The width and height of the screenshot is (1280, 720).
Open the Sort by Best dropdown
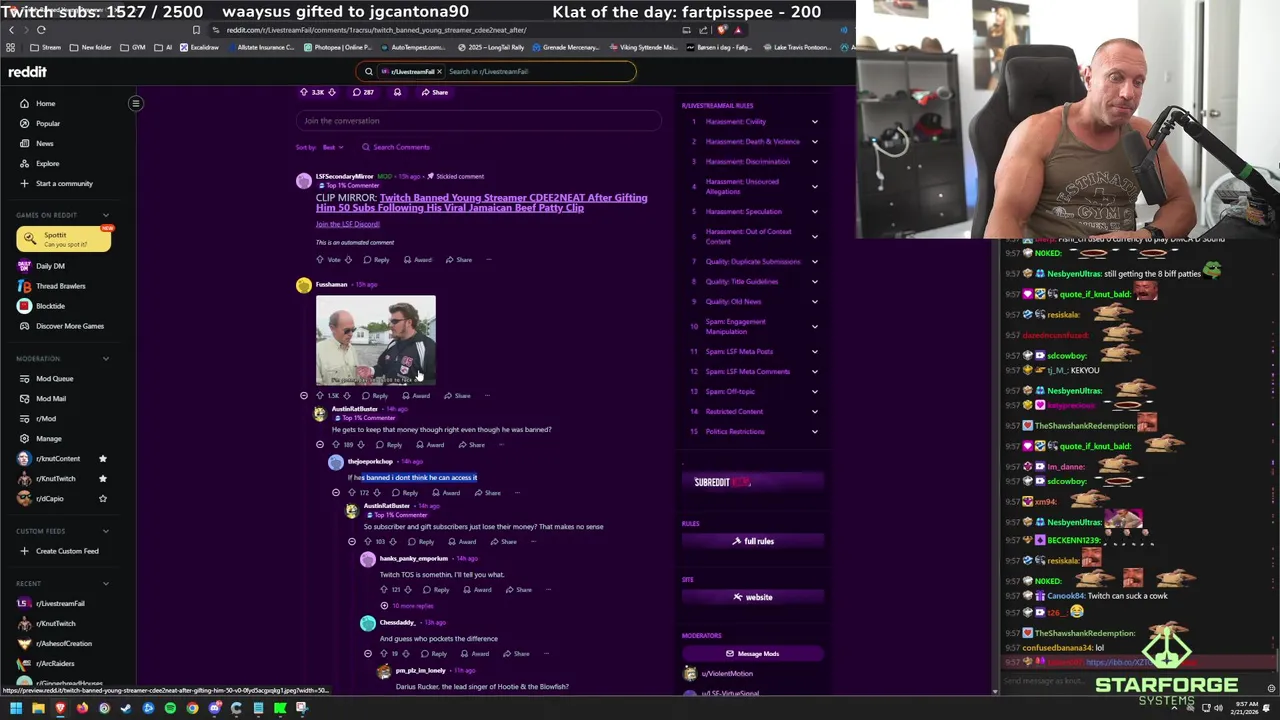(332, 147)
